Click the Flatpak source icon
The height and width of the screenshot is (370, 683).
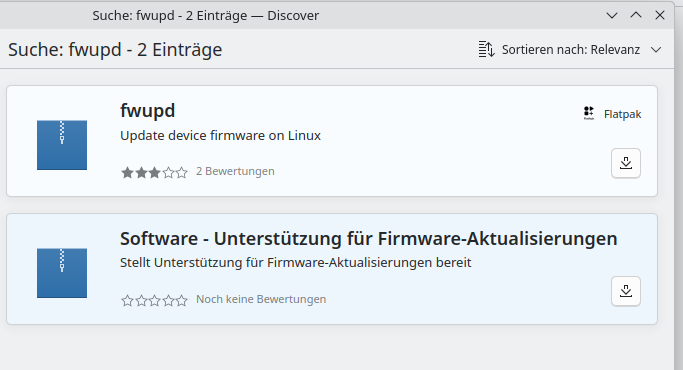click(589, 113)
